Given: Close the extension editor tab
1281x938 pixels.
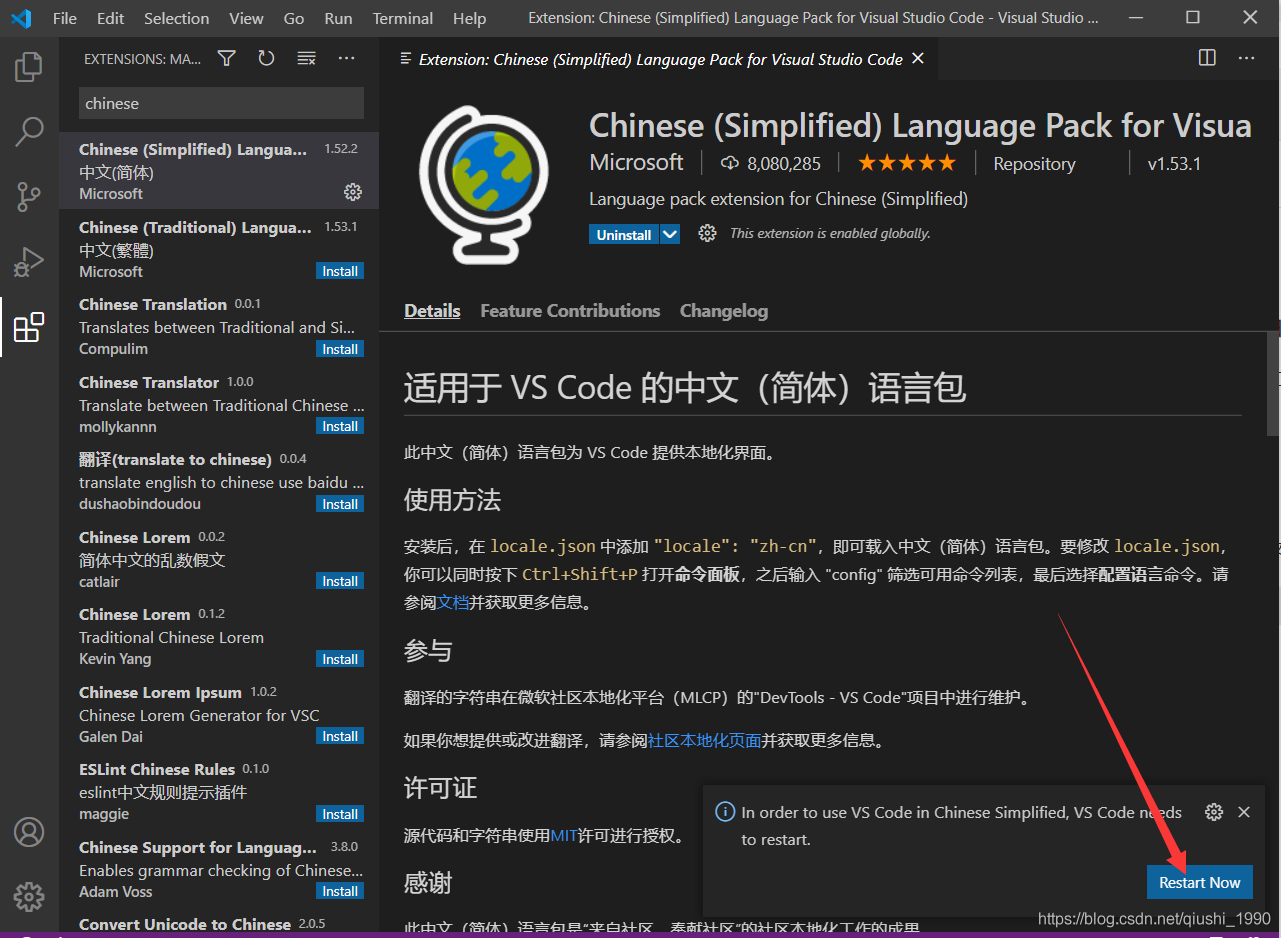Looking at the screenshot, I should coord(918,59).
